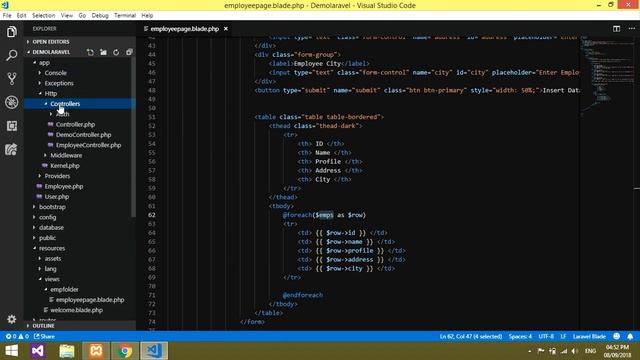The image size is (640, 360).
Task: Change encoding via UTF-8 status item
Action: tap(546, 336)
